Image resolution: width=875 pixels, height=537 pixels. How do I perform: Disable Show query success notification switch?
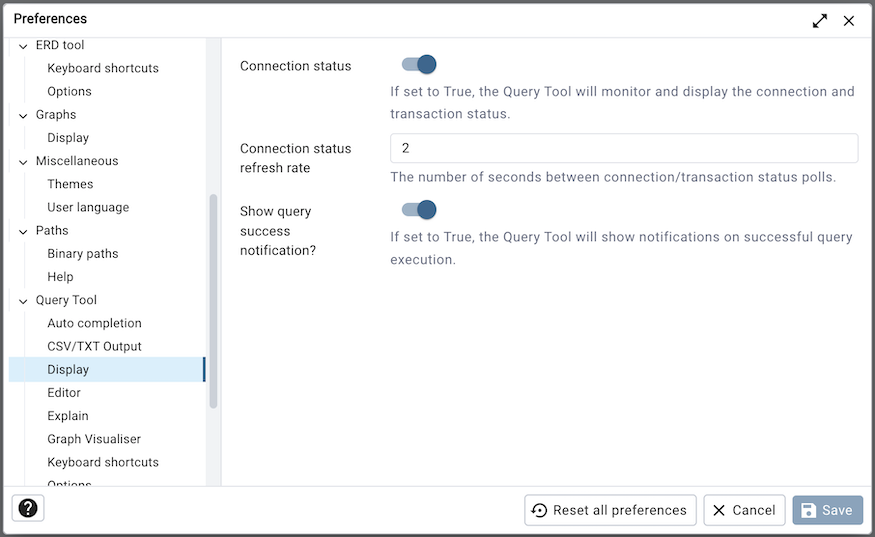(x=420, y=210)
